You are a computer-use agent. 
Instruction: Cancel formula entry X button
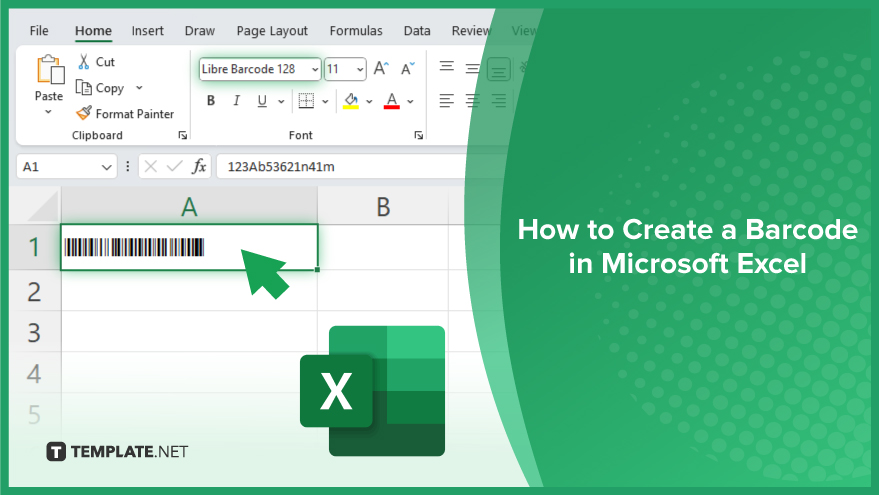coord(150,166)
